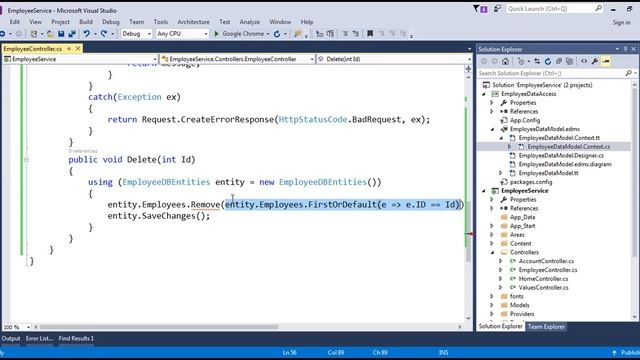Toggle auto-hide pin on Solution Explorer
The width and height of the screenshot is (640, 360).
[625, 49]
